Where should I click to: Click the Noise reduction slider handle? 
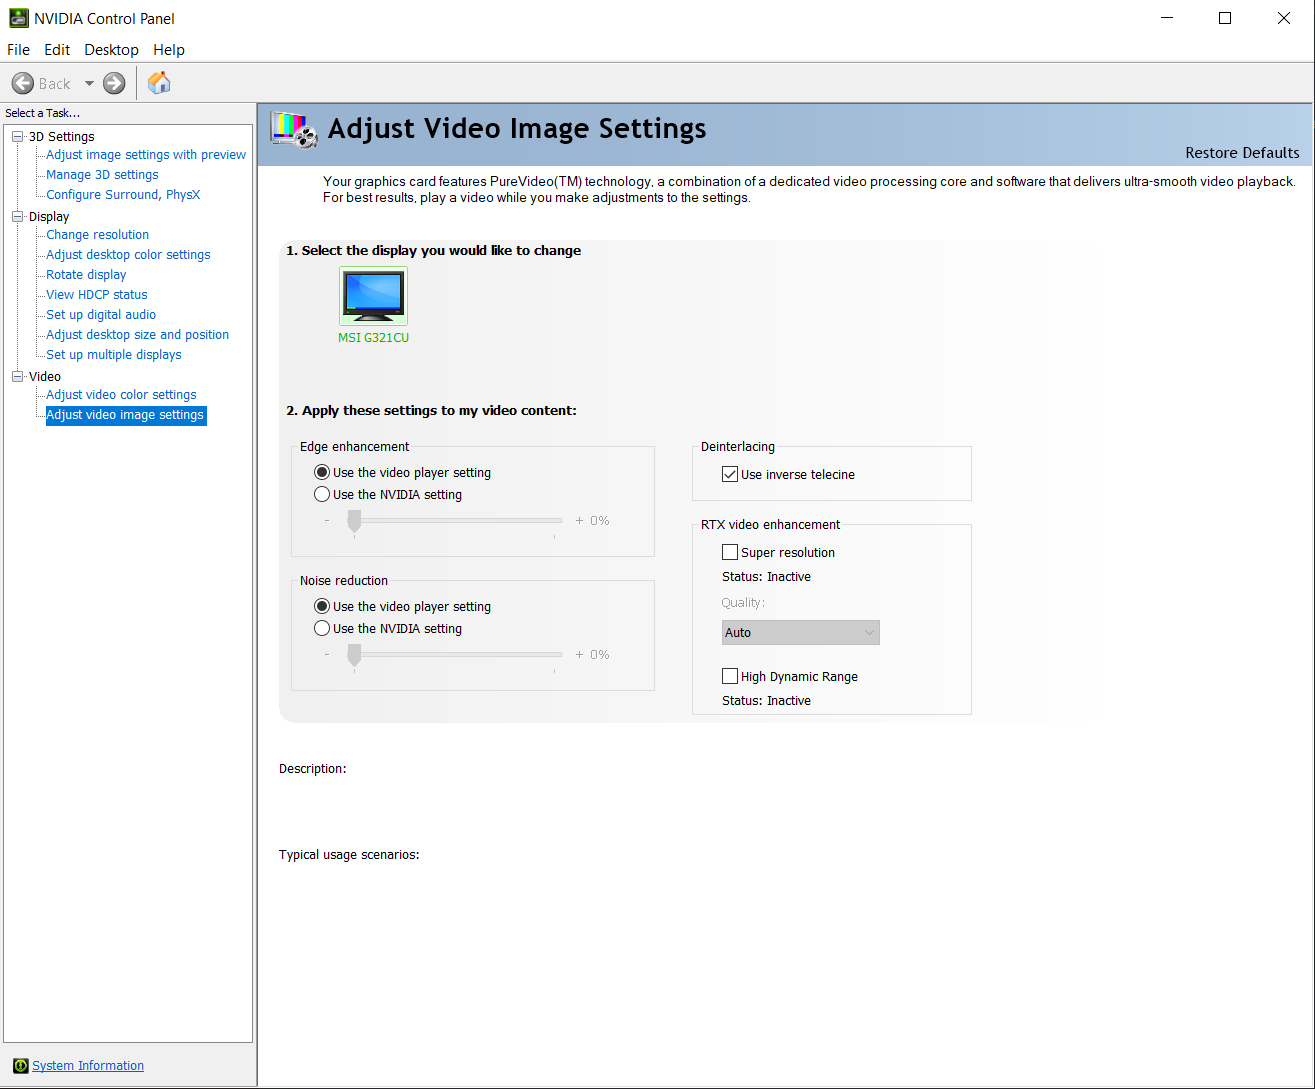point(354,655)
